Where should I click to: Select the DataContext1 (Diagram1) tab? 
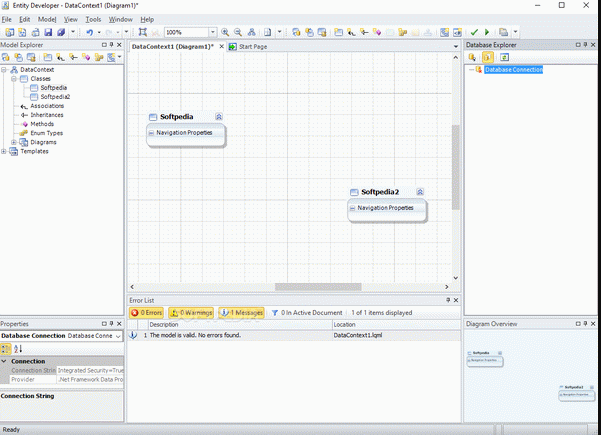172,47
